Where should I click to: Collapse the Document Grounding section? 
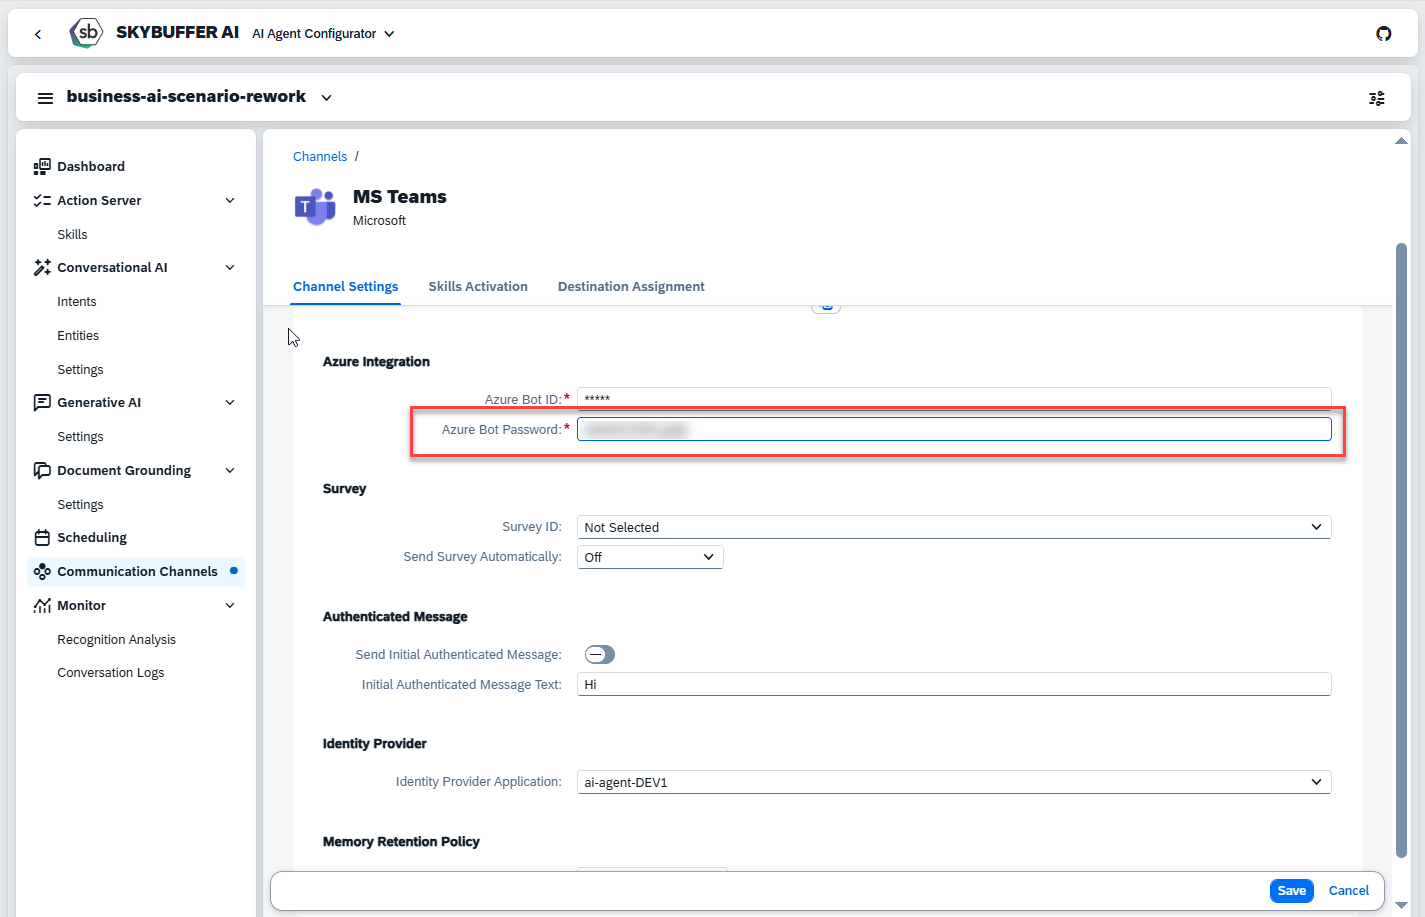pyautogui.click(x=230, y=470)
